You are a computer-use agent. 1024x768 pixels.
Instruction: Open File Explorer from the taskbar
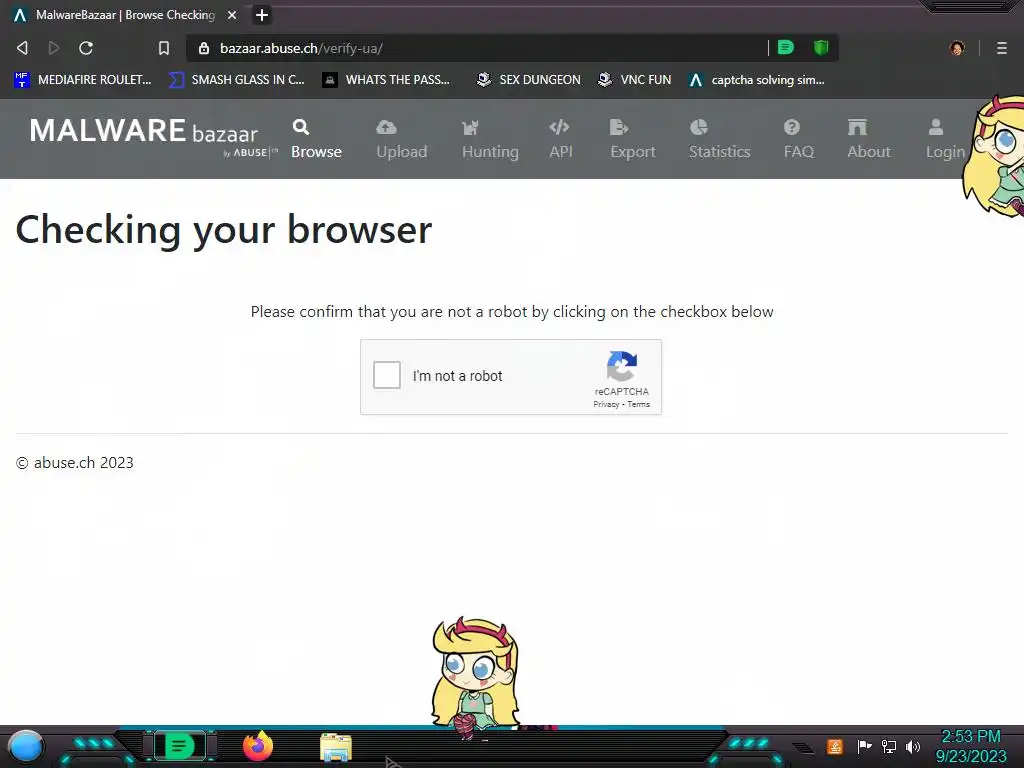(336, 747)
